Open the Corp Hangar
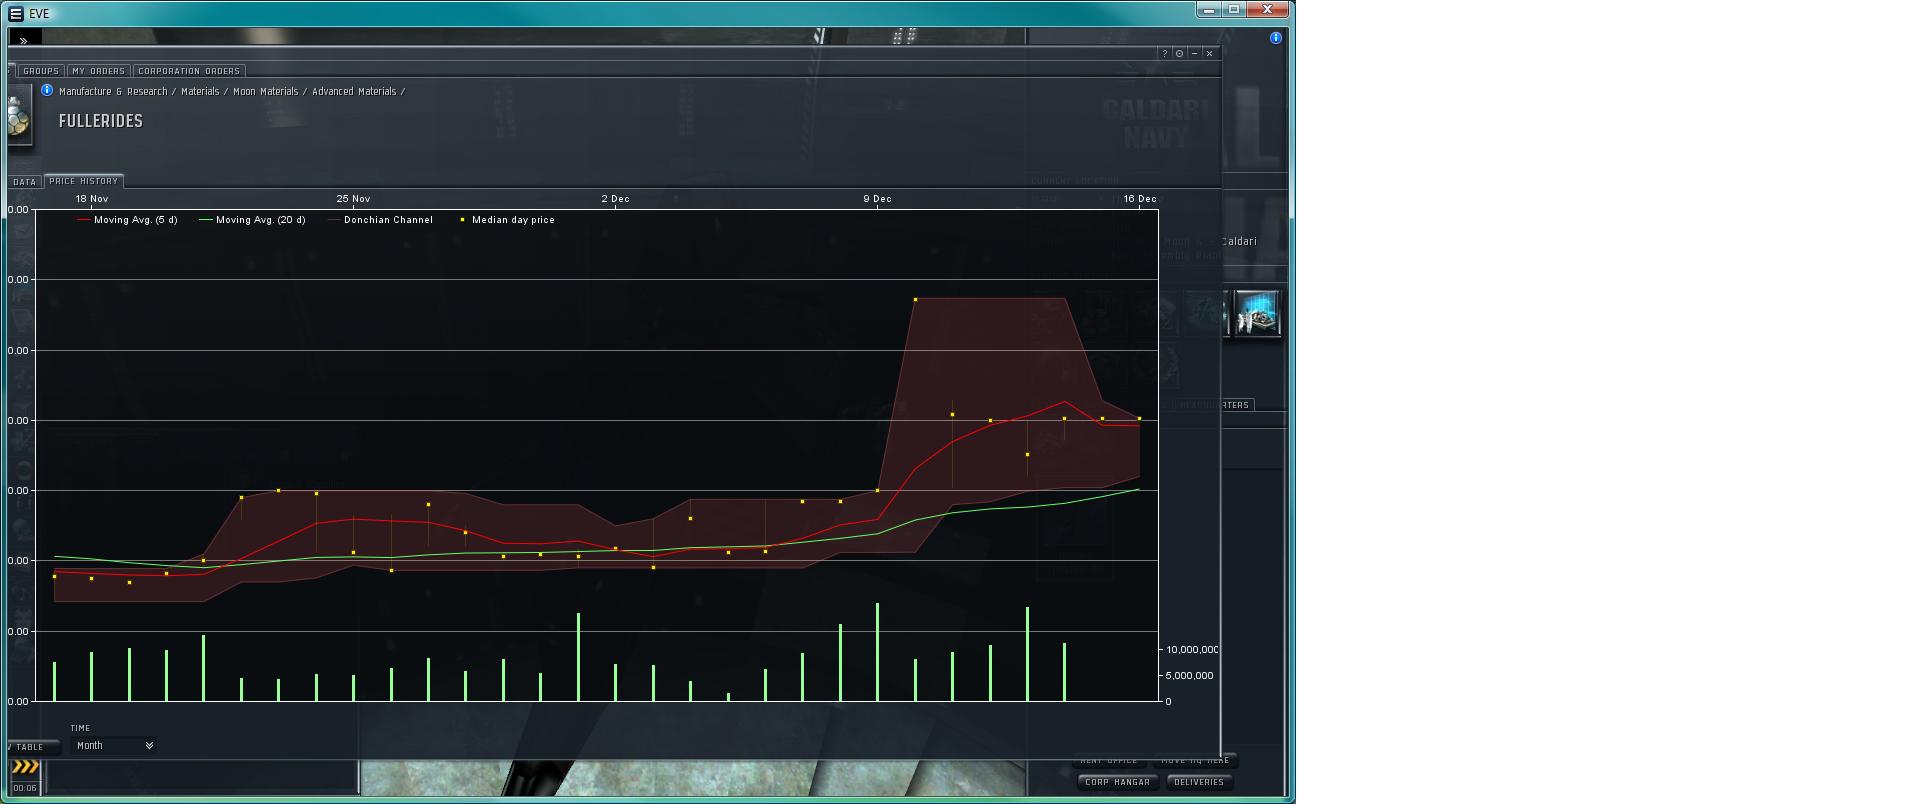 coord(1118,782)
